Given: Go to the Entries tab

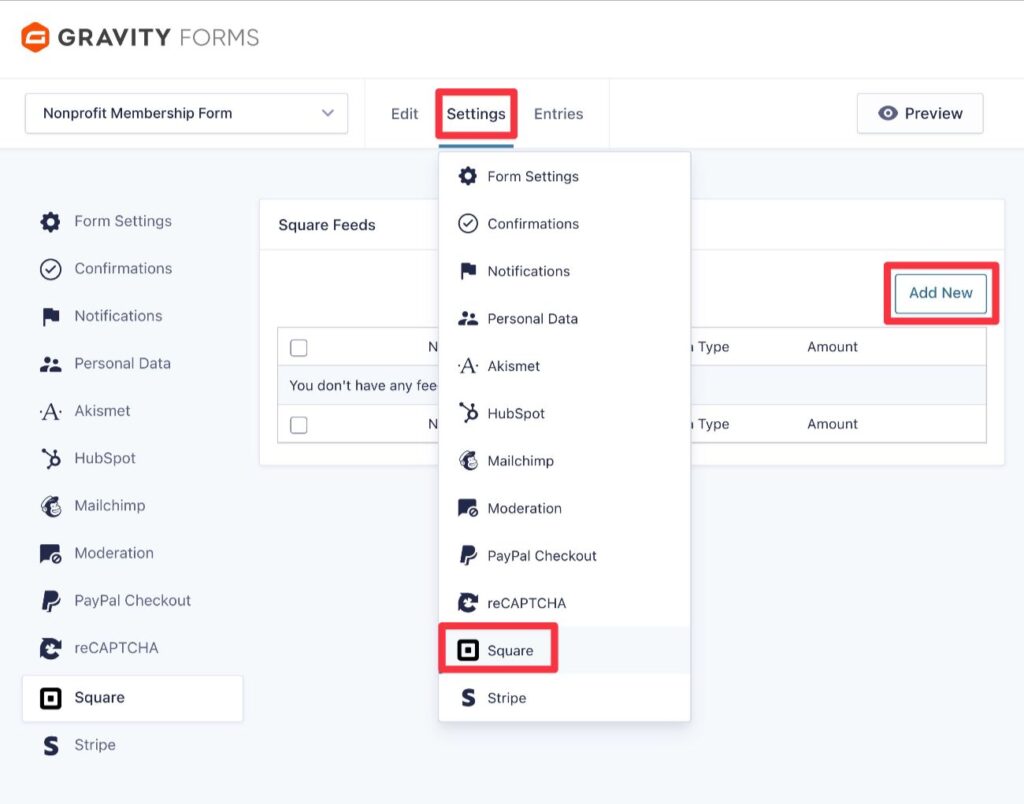Looking at the screenshot, I should point(558,114).
